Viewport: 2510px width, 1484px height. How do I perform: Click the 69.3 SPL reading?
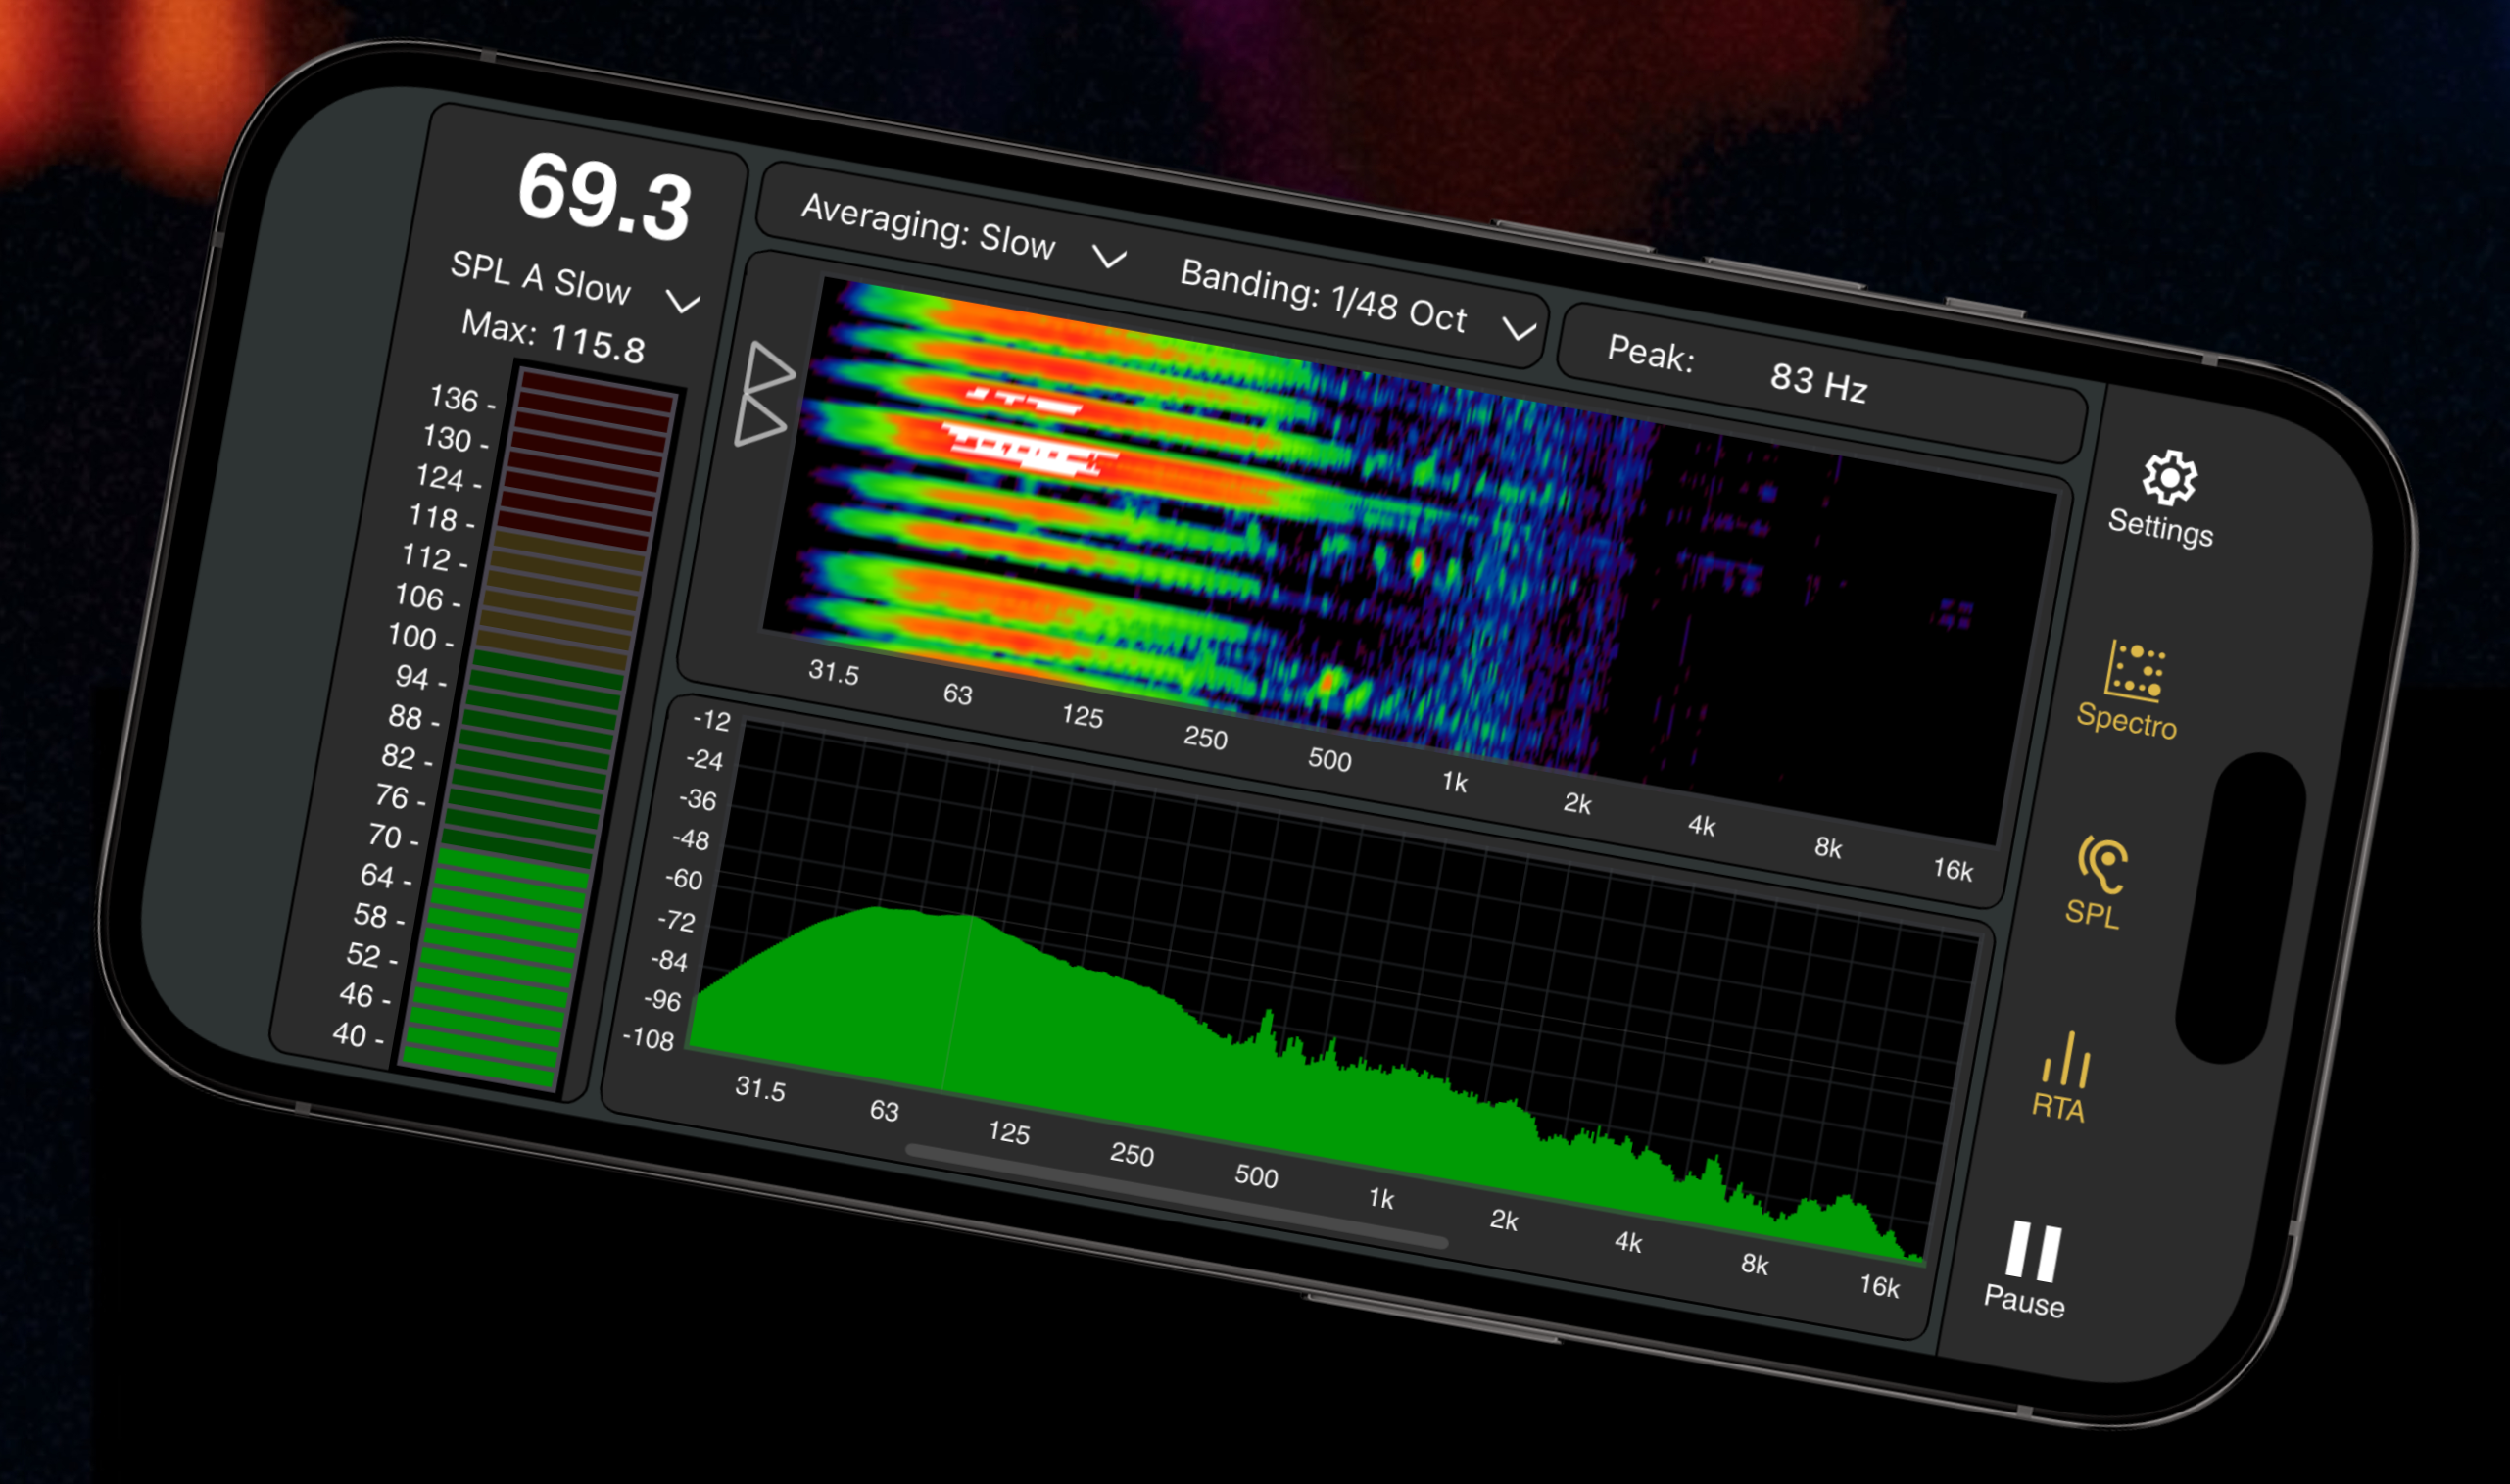(605, 197)
